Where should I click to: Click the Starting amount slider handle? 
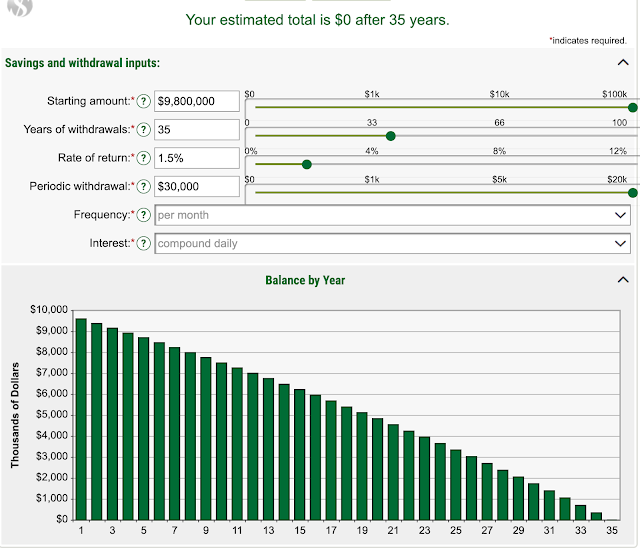coord(633,107)
